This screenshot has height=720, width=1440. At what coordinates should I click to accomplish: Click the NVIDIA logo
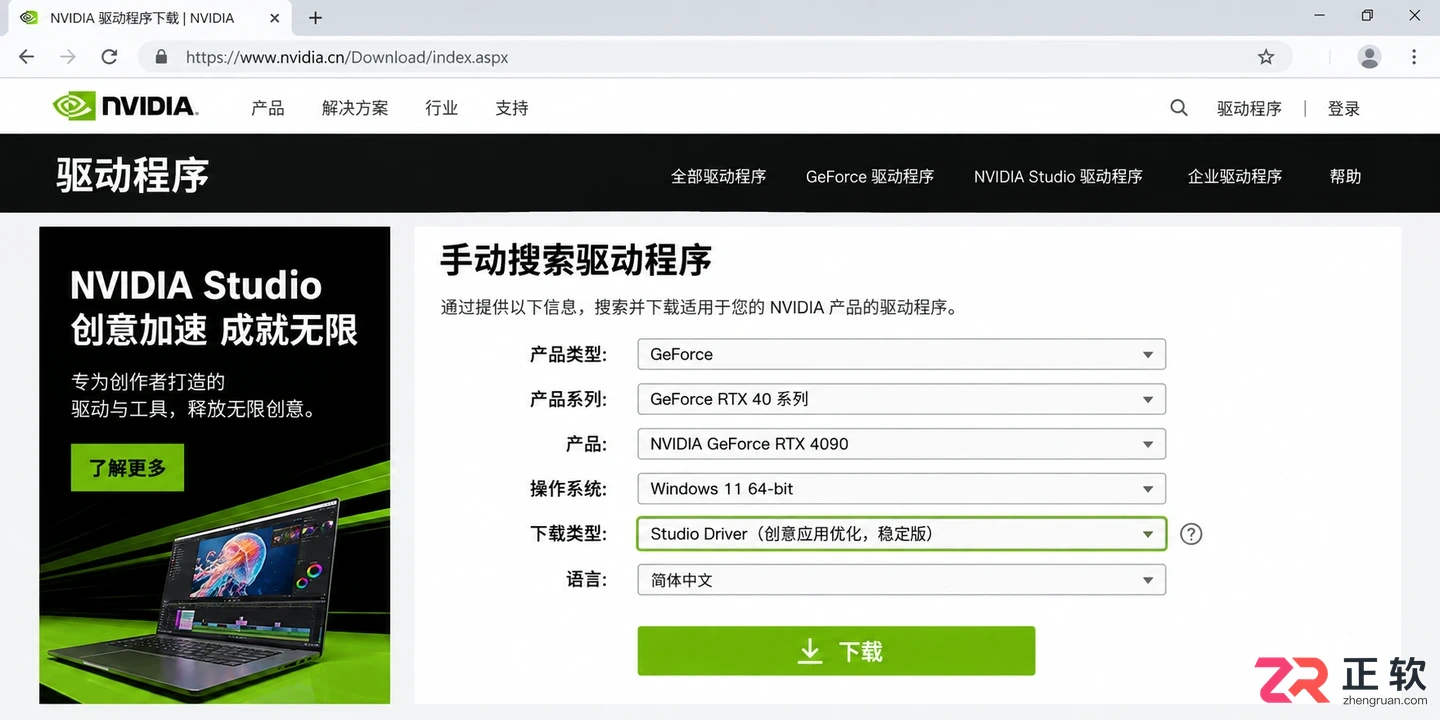tap(126, 106)
